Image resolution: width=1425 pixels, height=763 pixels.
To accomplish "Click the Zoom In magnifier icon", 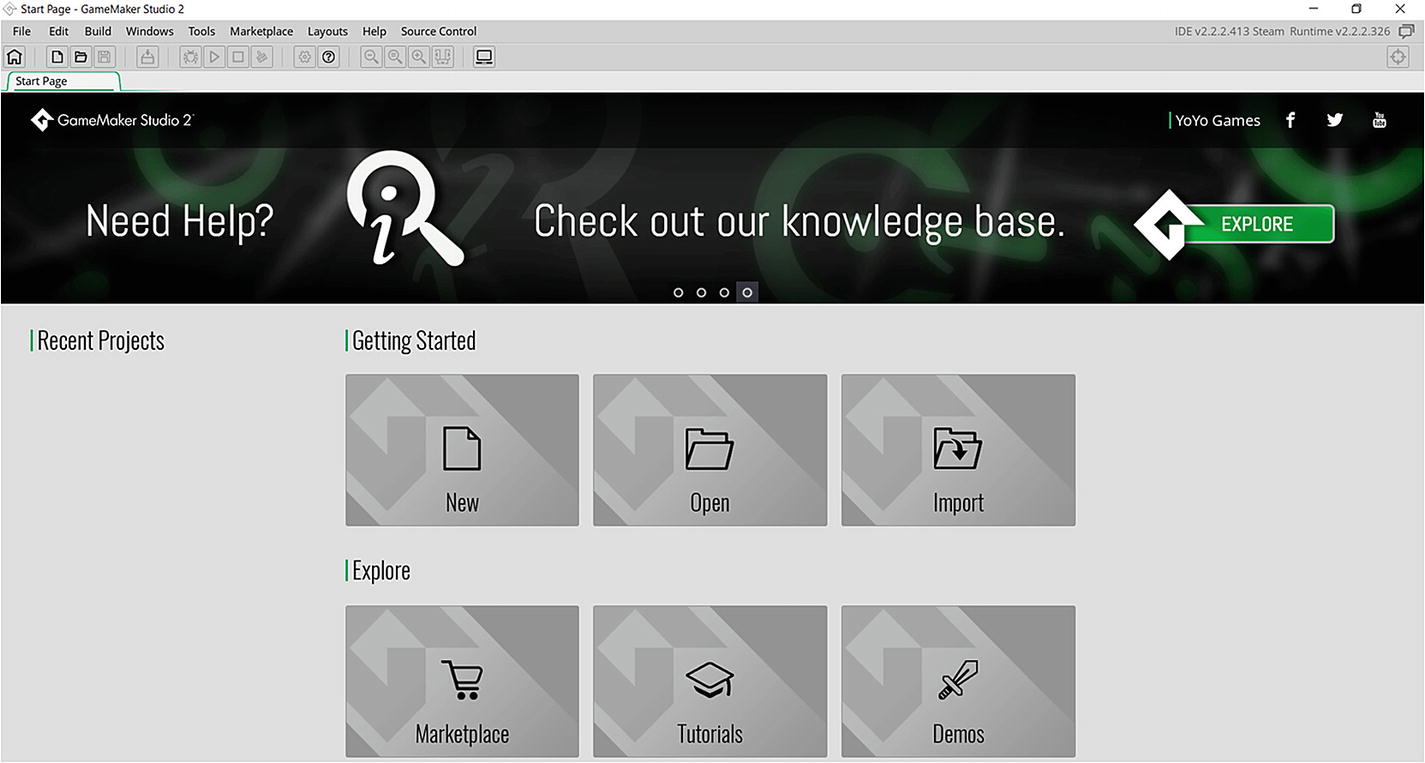I will tap(419, 57).
